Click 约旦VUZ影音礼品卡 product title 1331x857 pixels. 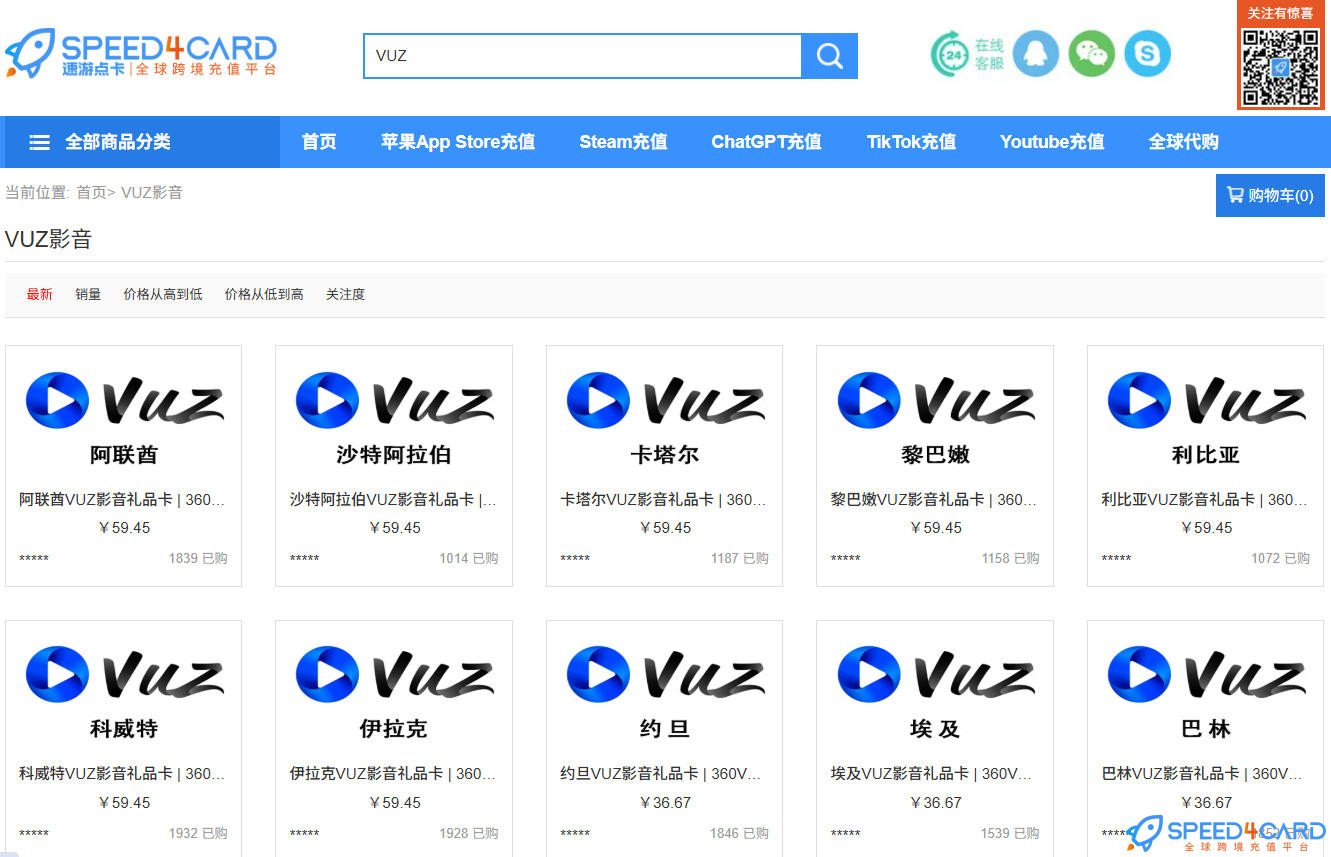point(661,773)
